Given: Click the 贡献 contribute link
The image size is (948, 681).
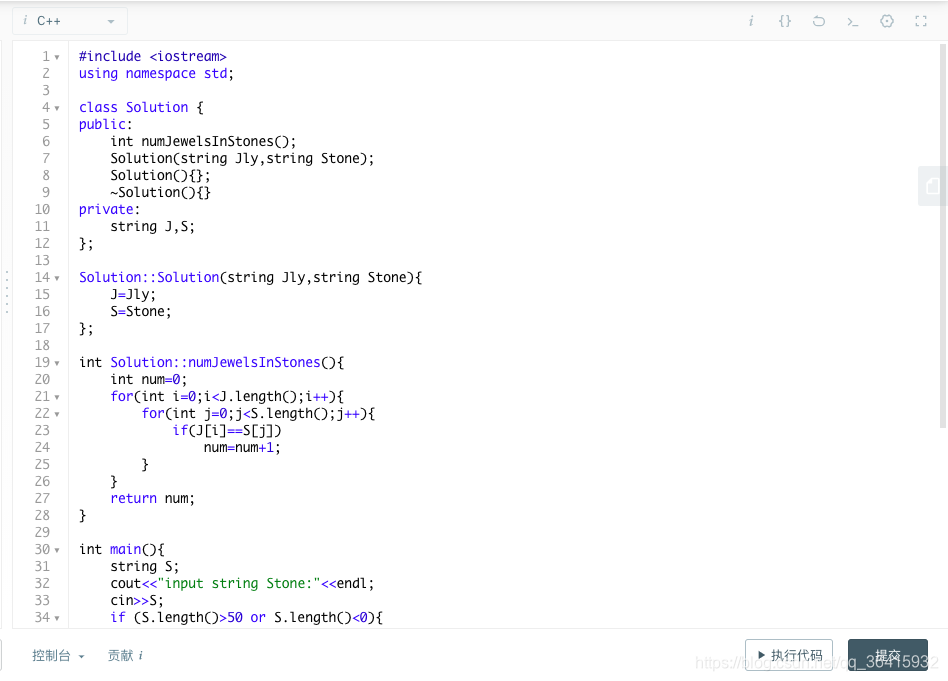Looking at the screenshot, I should [120, 656].
